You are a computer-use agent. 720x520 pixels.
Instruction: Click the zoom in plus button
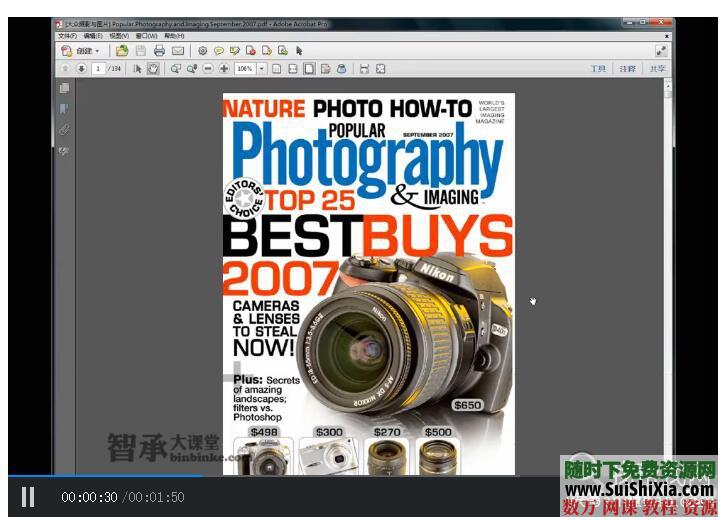click(224, 69)
